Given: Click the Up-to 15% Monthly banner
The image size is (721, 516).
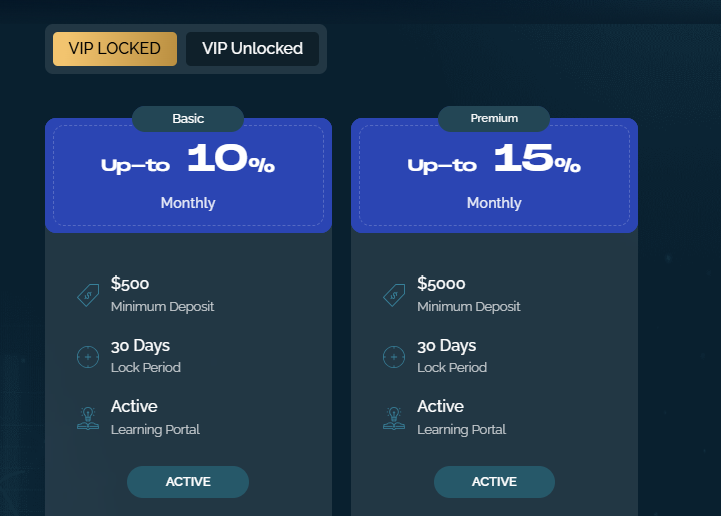Looking at the screenshot, I should (x=494, y=177).
